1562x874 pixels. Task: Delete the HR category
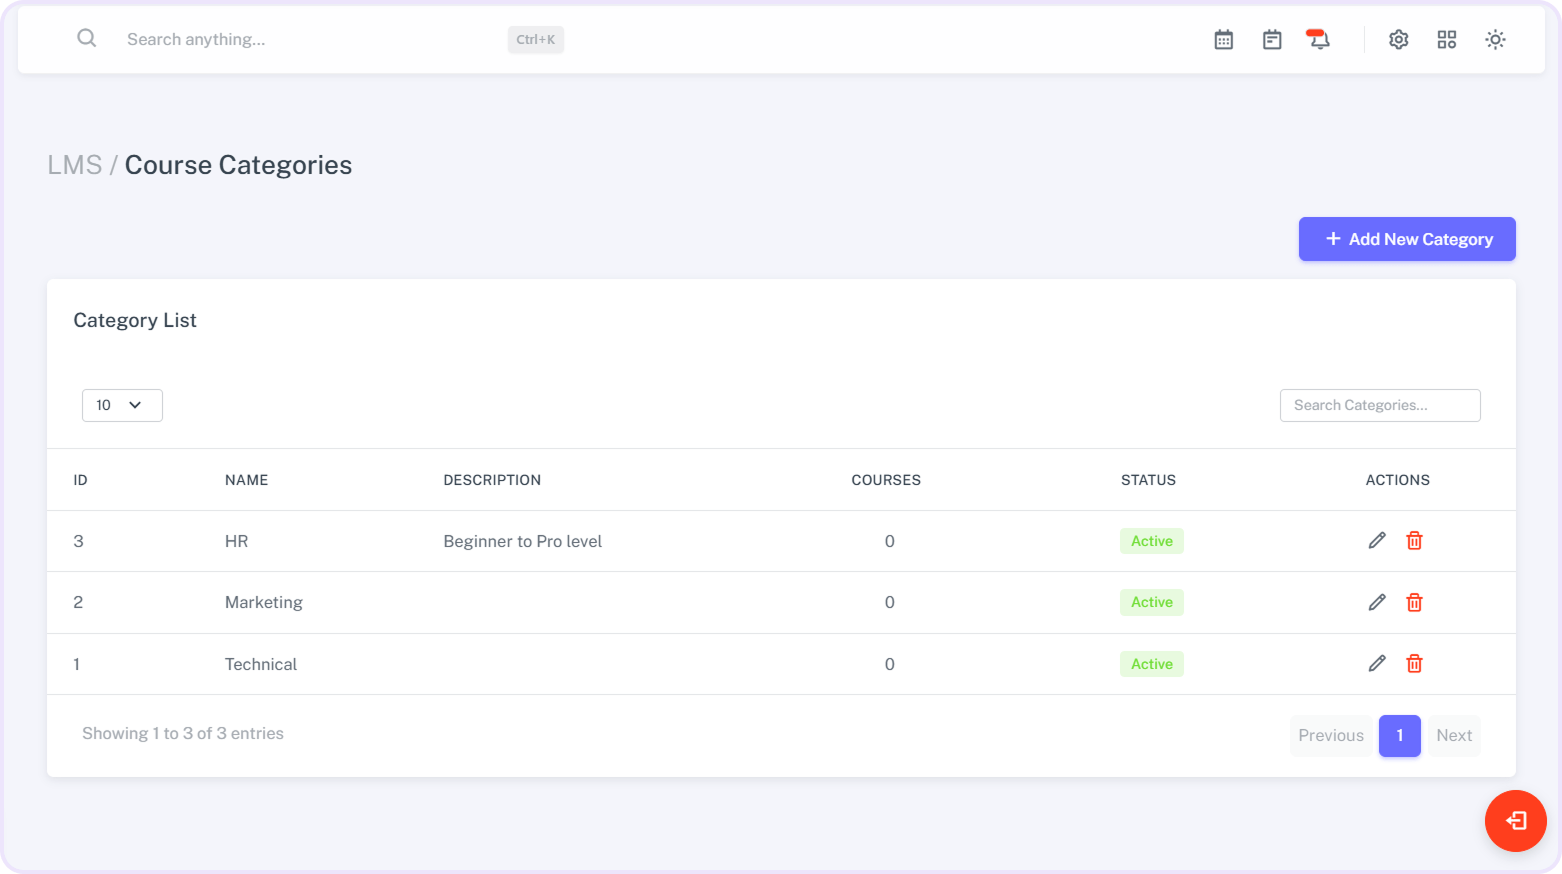coord(1414,541)
